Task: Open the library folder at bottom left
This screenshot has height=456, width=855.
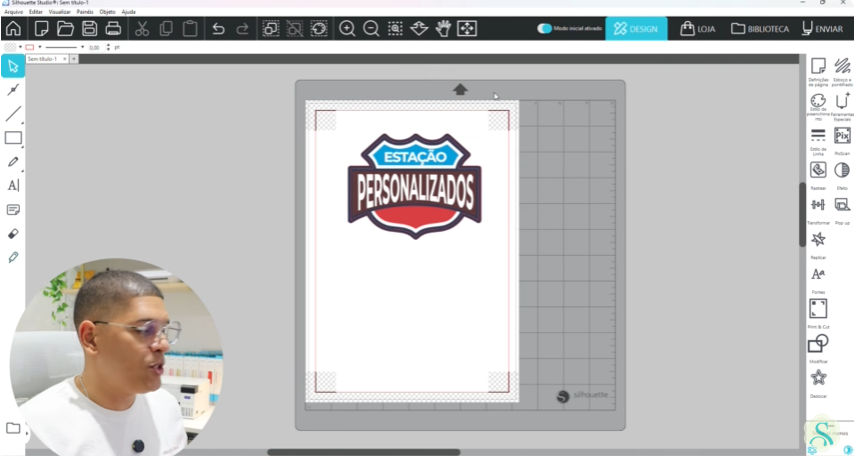Action: point(13,428)
